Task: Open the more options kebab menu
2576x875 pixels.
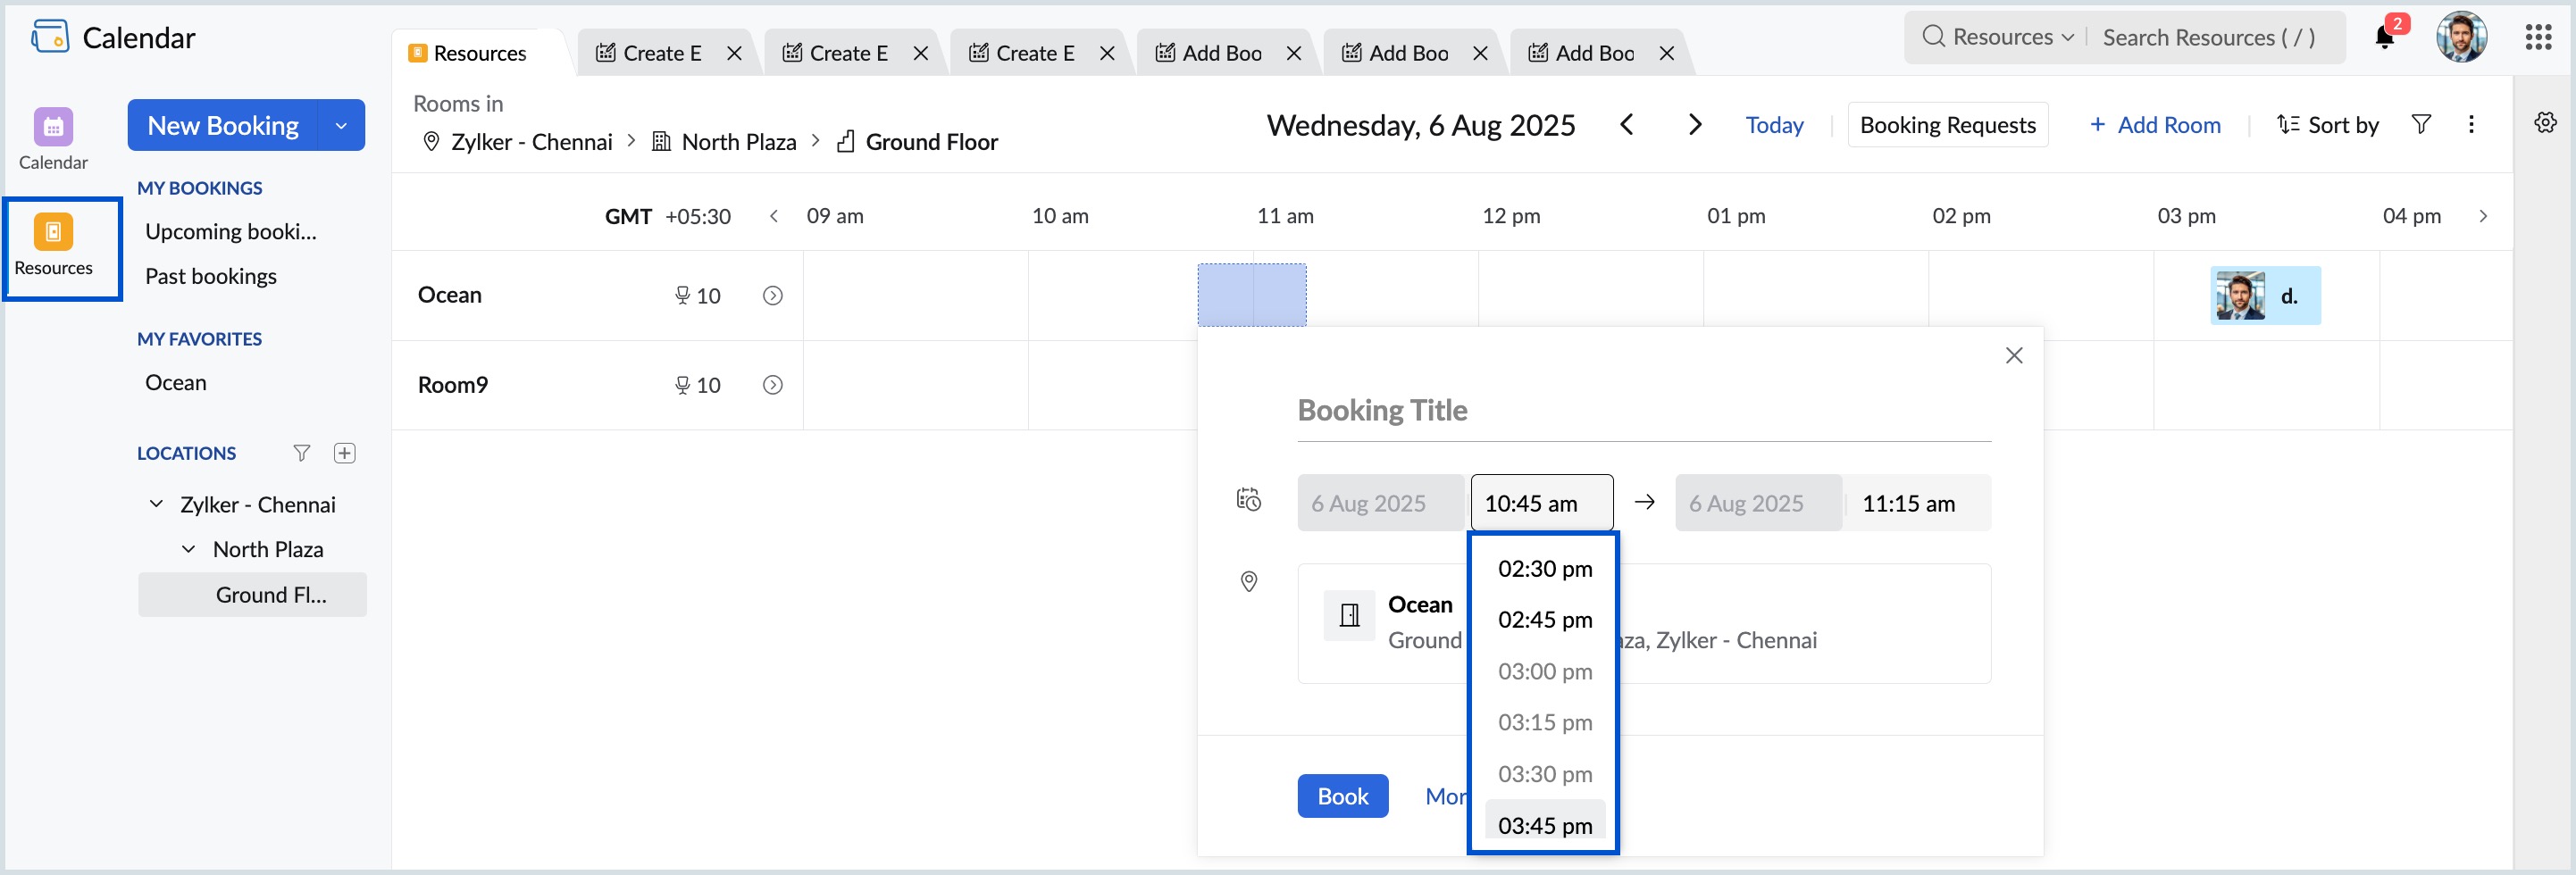Action: (2471, 124)
